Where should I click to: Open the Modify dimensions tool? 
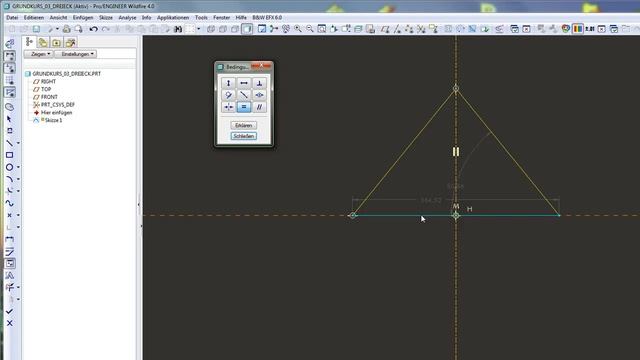tap(9, 251)
